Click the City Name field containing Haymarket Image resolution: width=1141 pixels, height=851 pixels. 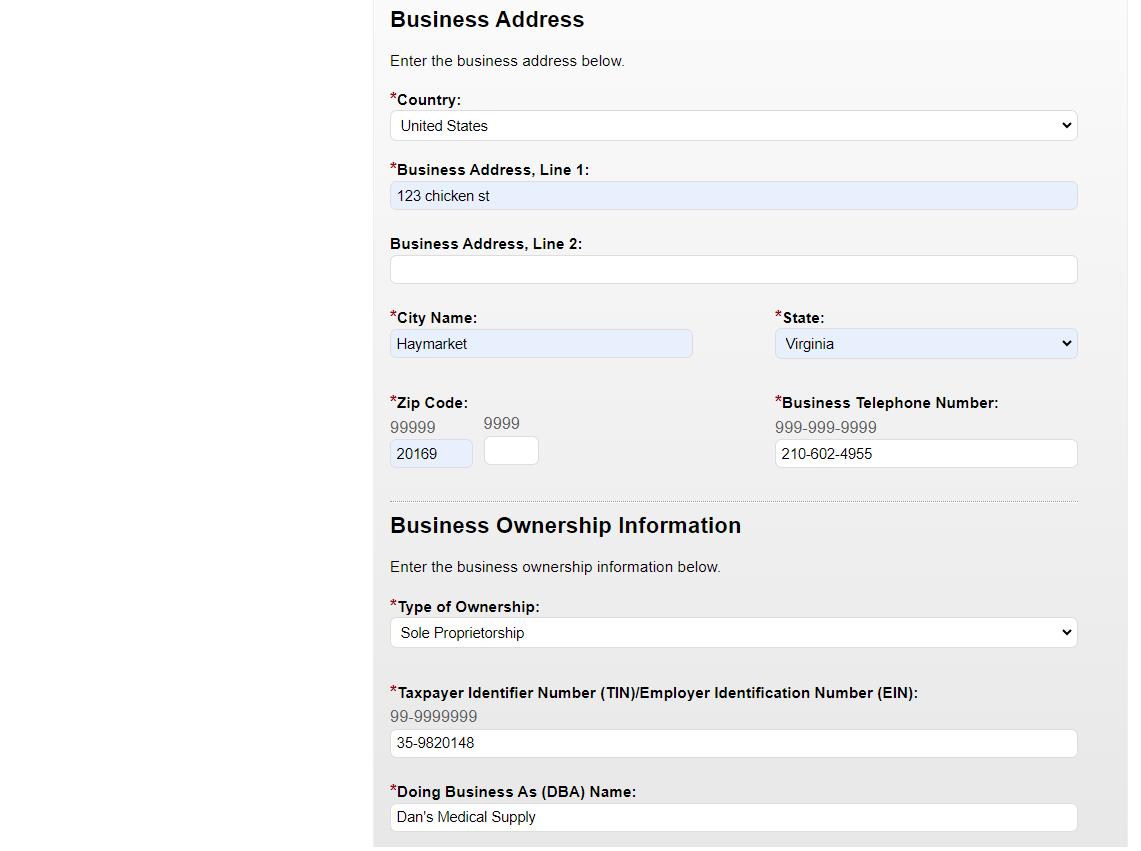[541, 344]
